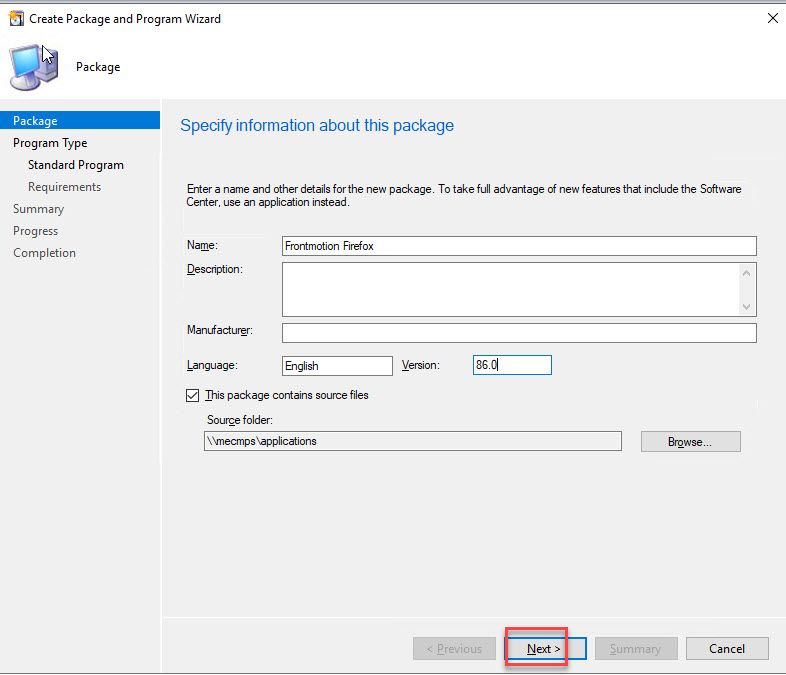This screenshot has width=786, height=675.
Task: Uncheck 'This package contains source files'
Action: tap(193, 395)
